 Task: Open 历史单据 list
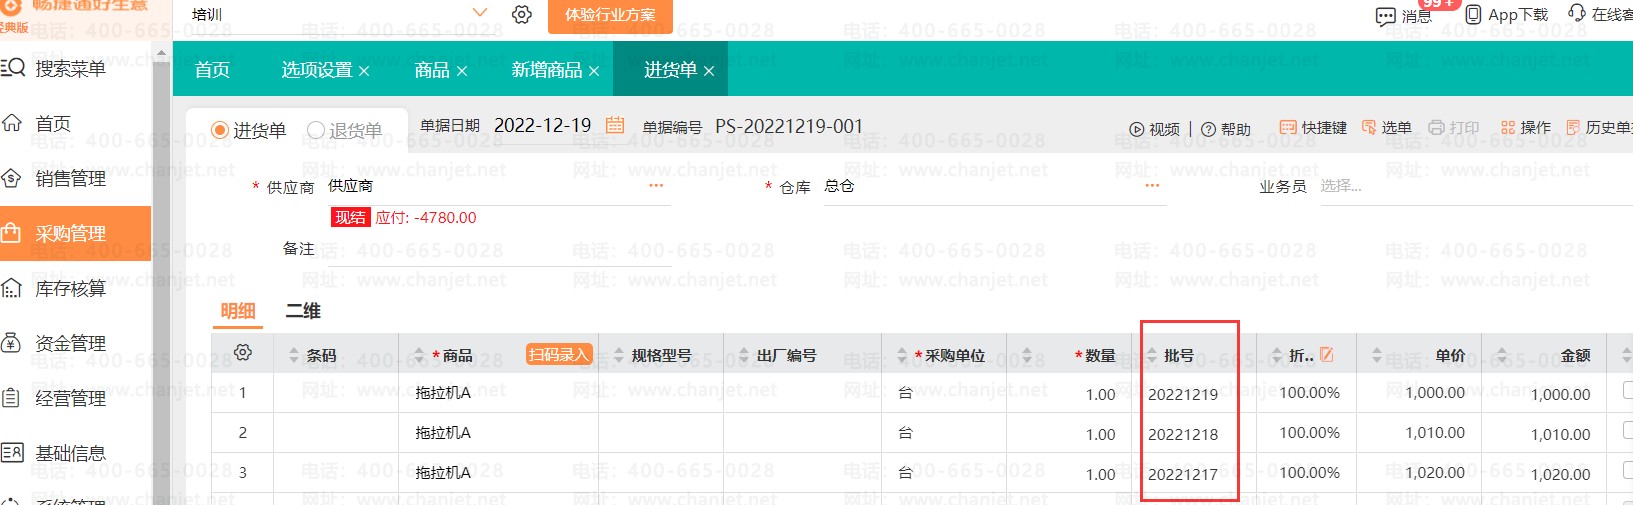coord(1600,128)
